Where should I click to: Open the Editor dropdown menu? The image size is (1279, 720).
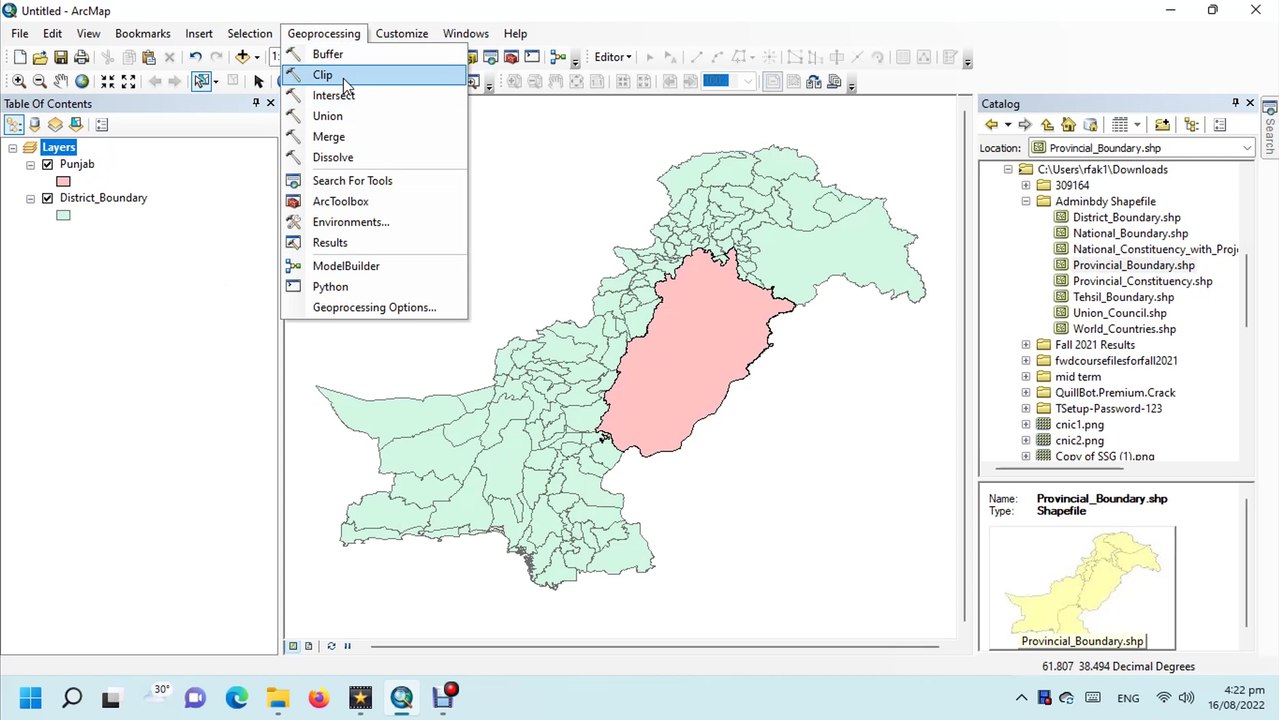[x=611, y=57]
